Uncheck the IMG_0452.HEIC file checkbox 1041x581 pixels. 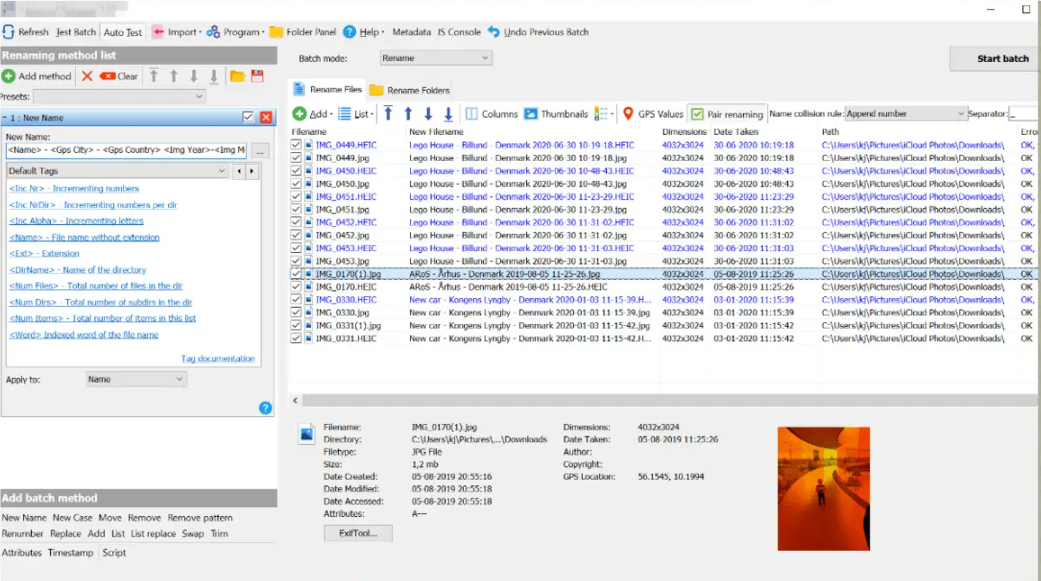tap(296, 222)
